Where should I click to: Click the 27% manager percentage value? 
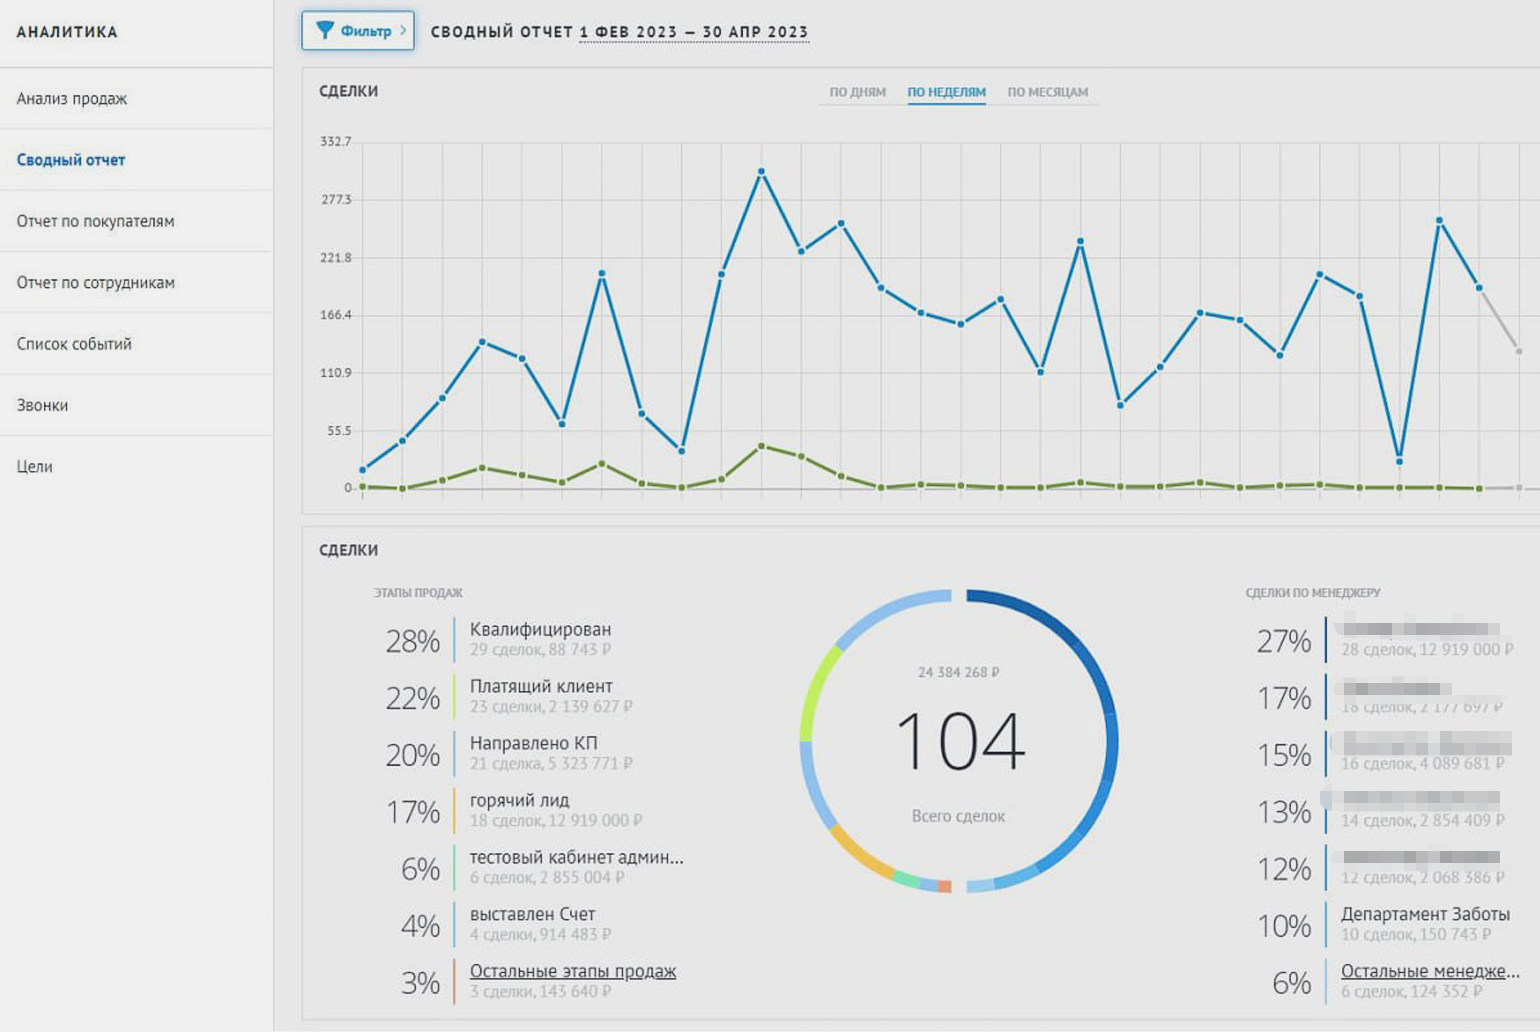[1284, 641]
